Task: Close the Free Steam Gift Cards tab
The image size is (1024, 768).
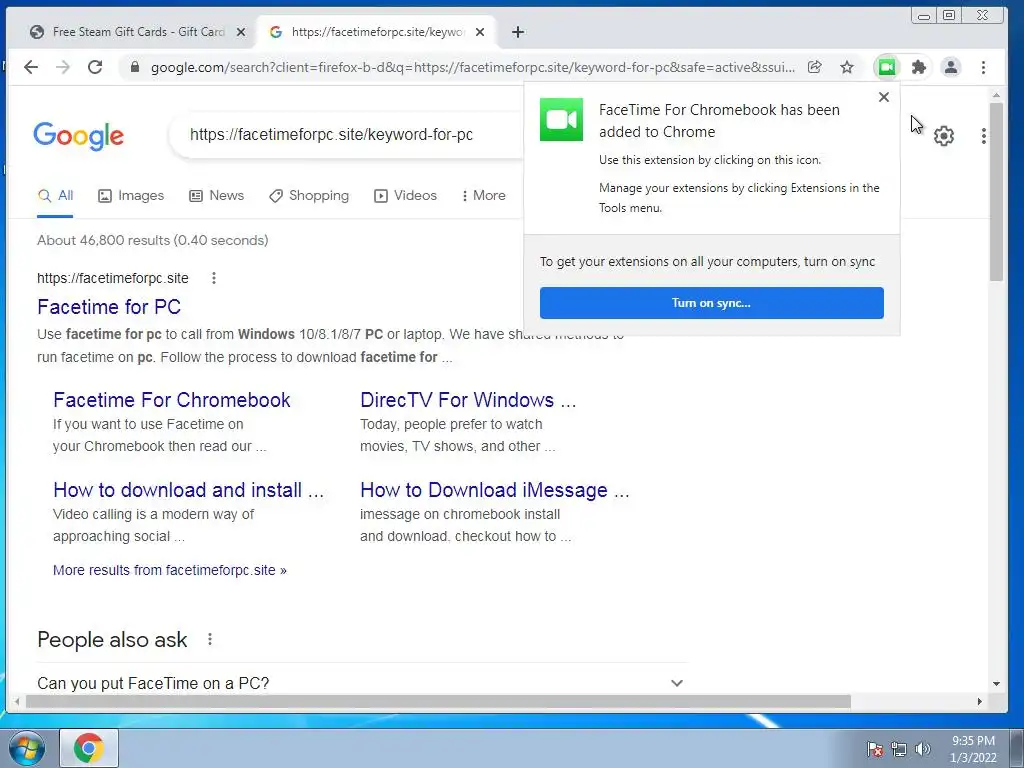Action: coord(241,32)
